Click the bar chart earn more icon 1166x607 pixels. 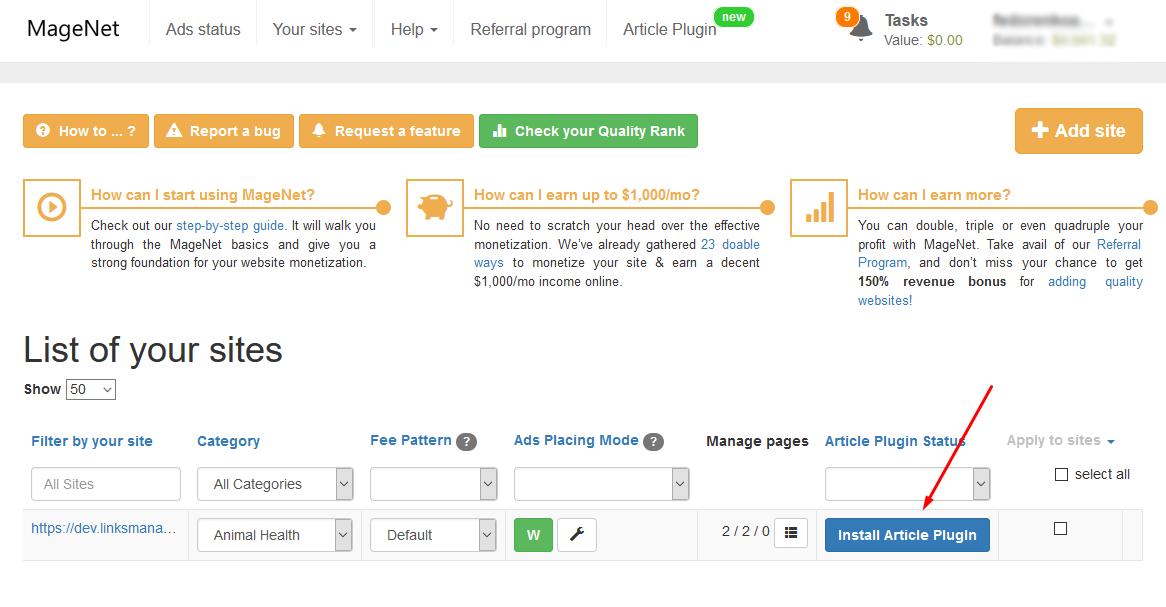coord(819,208)
